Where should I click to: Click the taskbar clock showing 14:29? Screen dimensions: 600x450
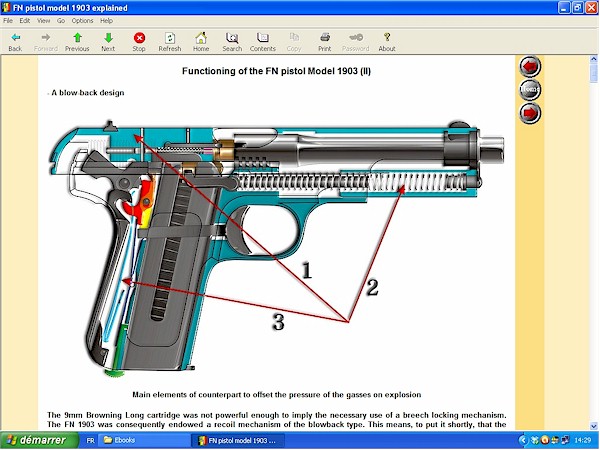click(x=582, y=441)
